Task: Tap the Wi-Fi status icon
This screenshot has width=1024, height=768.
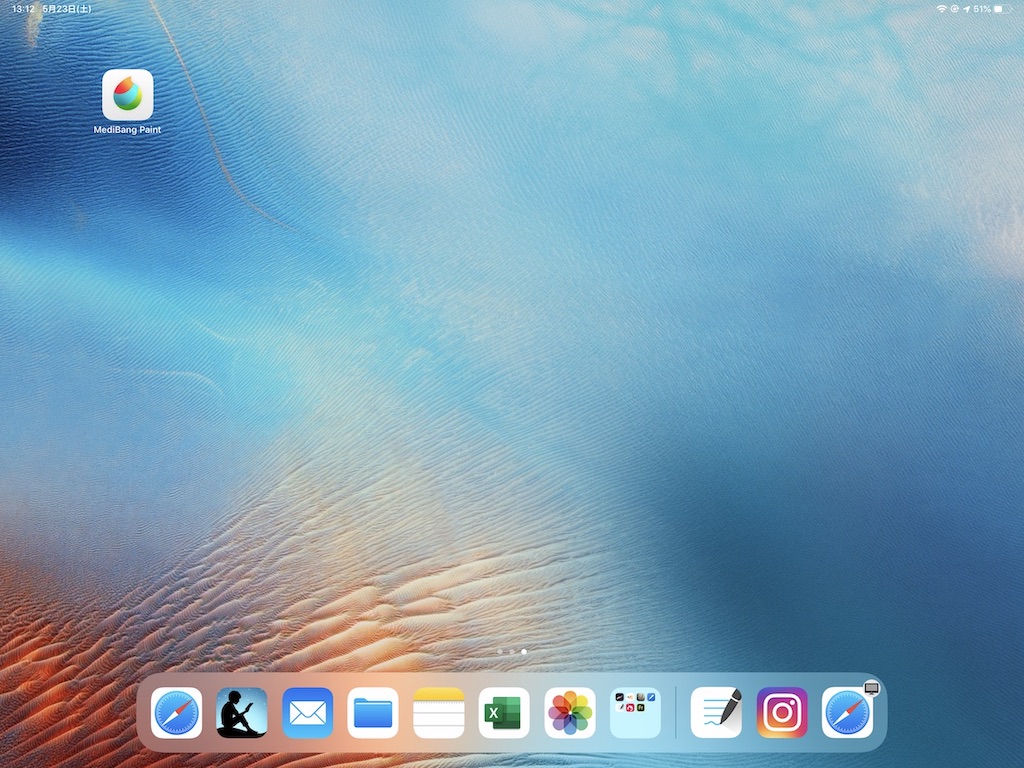Action: 941,8
